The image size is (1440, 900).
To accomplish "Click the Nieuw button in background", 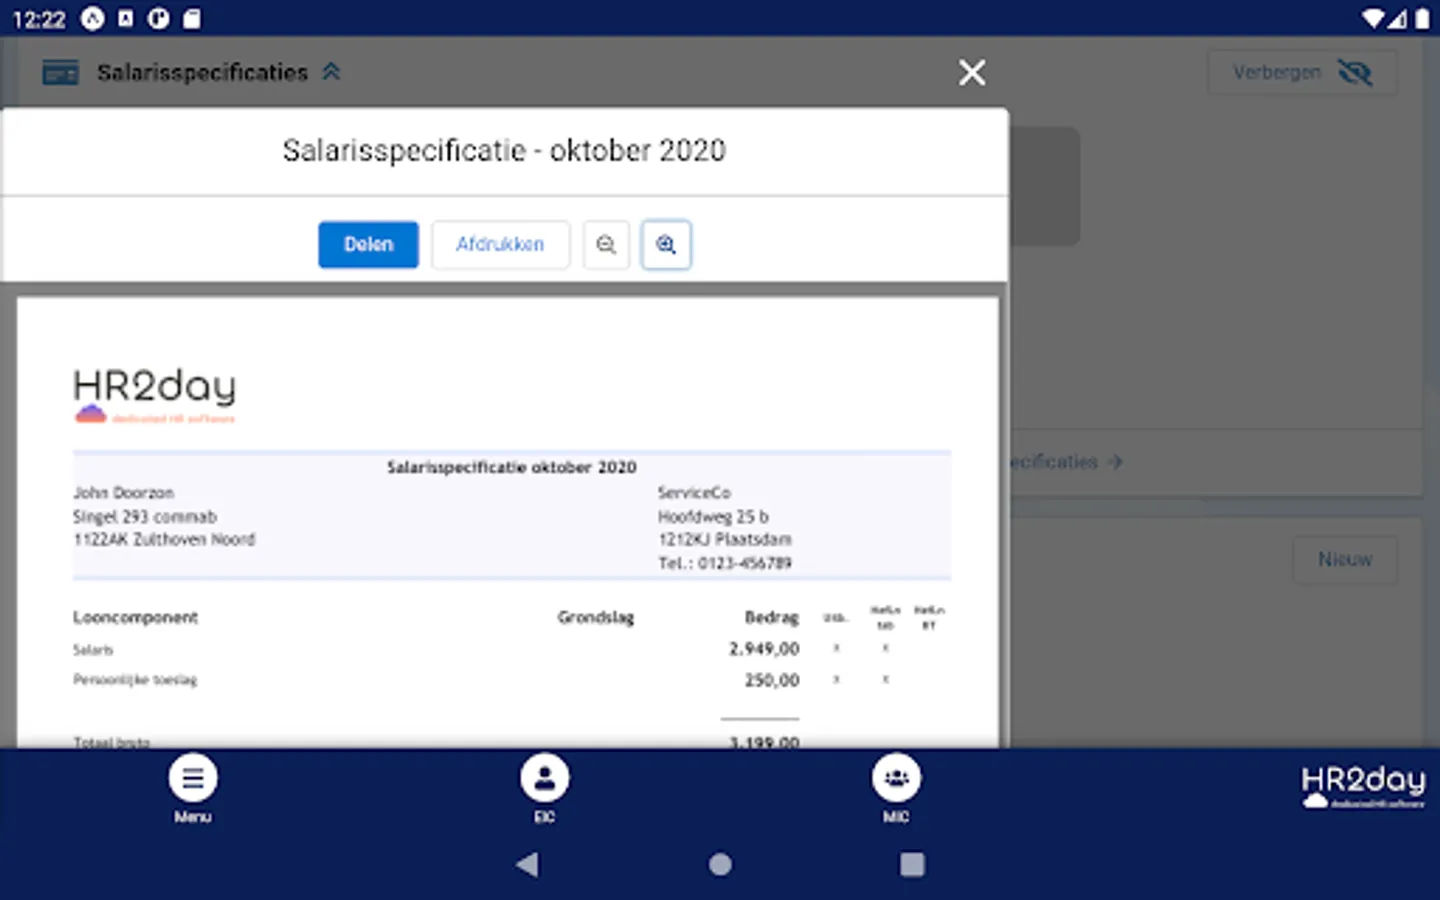I will tap(1345, 559).
